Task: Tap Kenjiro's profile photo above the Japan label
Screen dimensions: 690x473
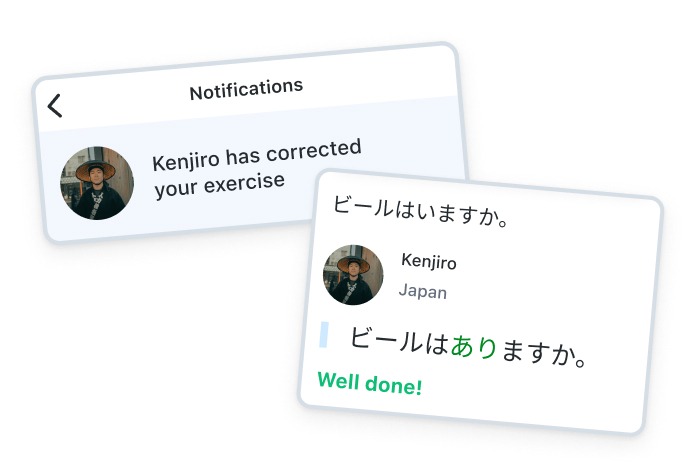Action: tap(353, 274)
